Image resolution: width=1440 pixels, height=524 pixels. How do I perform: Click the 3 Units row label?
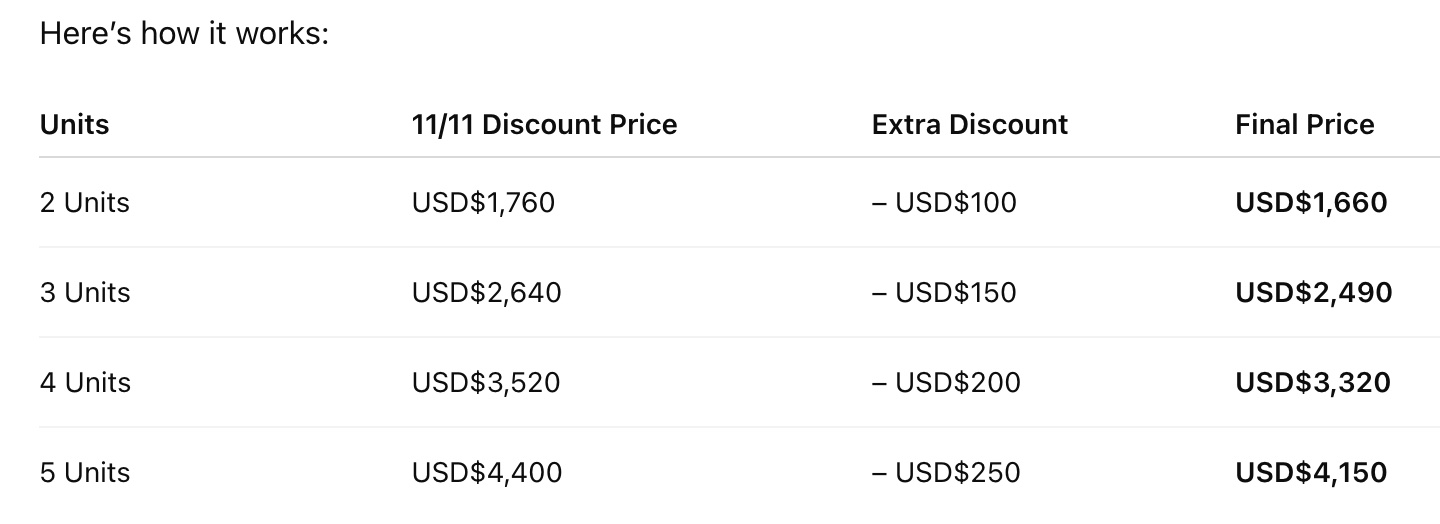85,293
